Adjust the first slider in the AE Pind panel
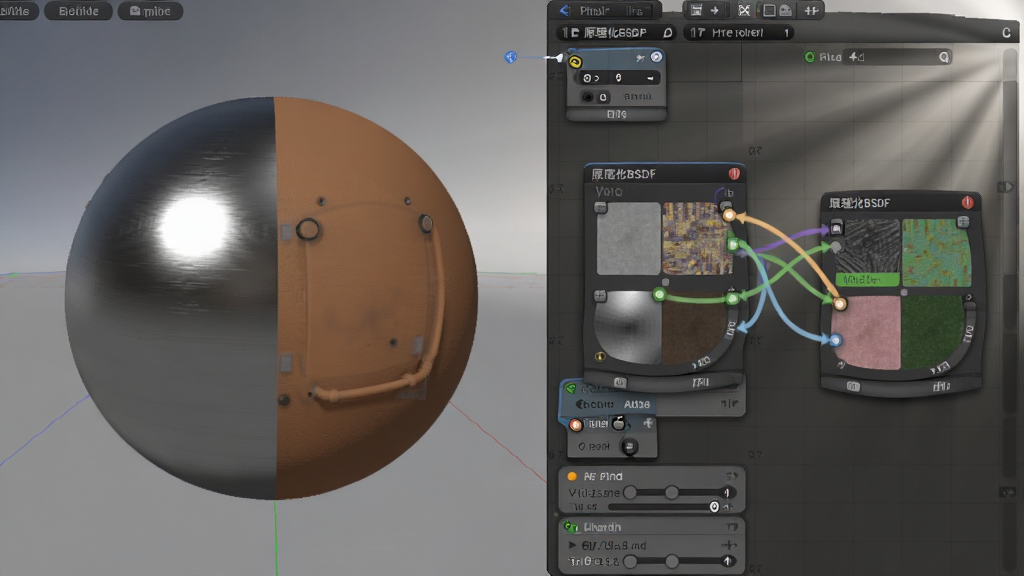This screenshot has height=576, width=1024. [679, 492]
